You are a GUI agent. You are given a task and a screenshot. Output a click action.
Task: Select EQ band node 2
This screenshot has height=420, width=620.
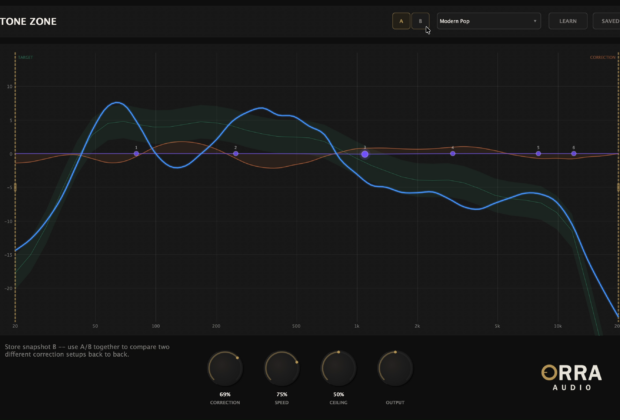point(236,153)
